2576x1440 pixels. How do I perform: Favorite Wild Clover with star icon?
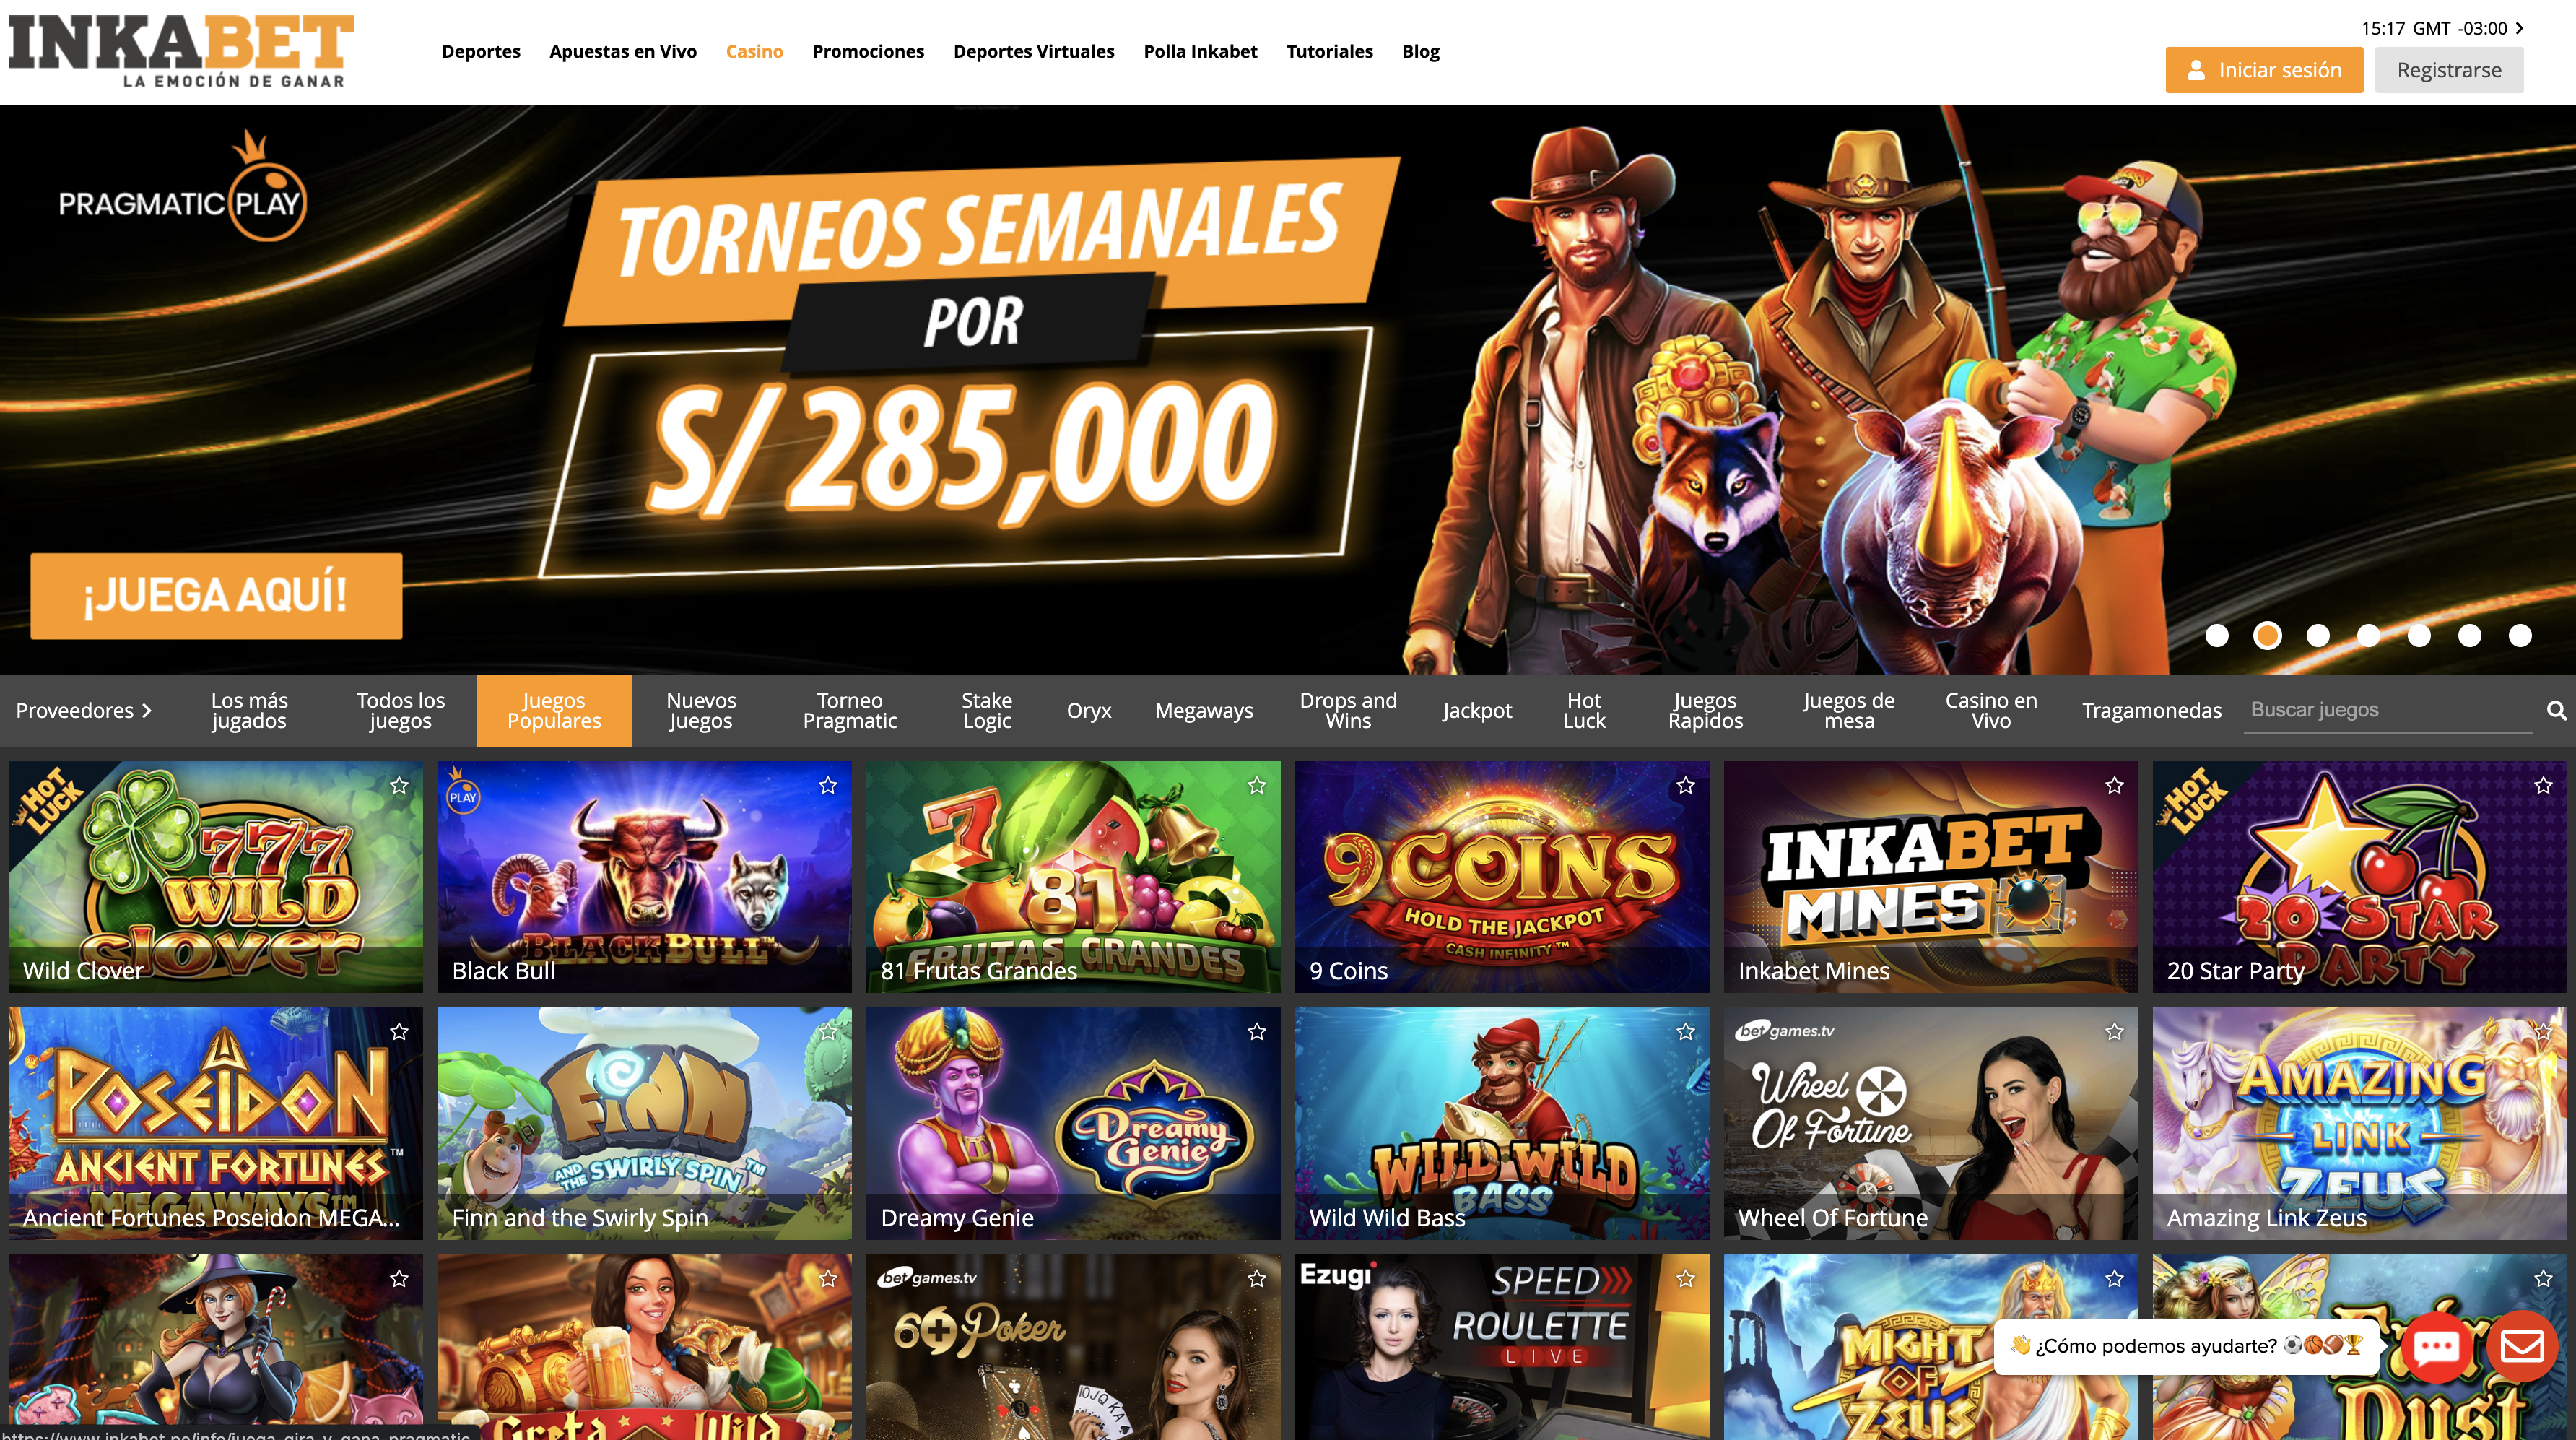[399, 785]
